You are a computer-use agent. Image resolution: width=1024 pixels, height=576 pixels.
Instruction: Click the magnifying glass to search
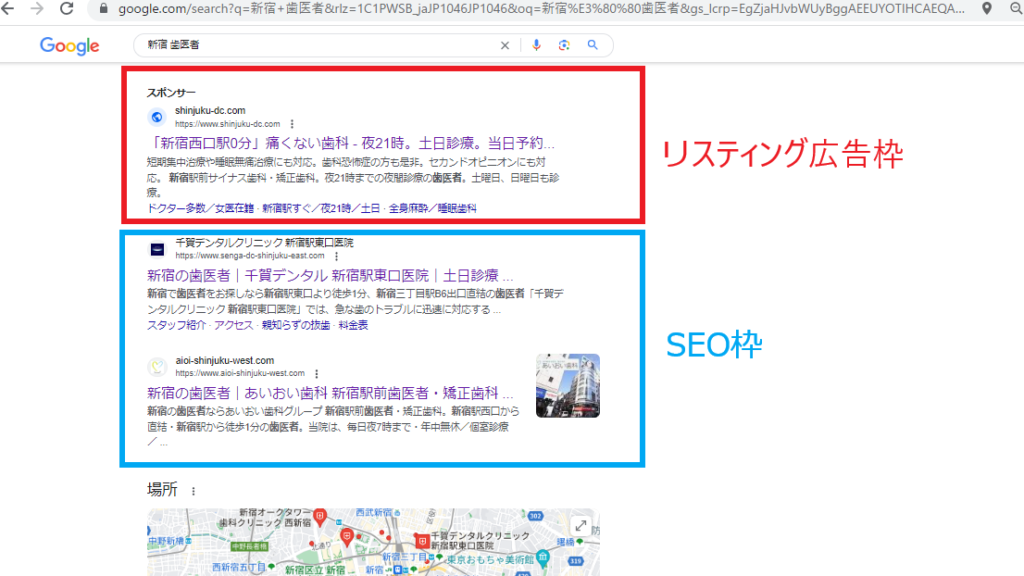coord(593,45)
